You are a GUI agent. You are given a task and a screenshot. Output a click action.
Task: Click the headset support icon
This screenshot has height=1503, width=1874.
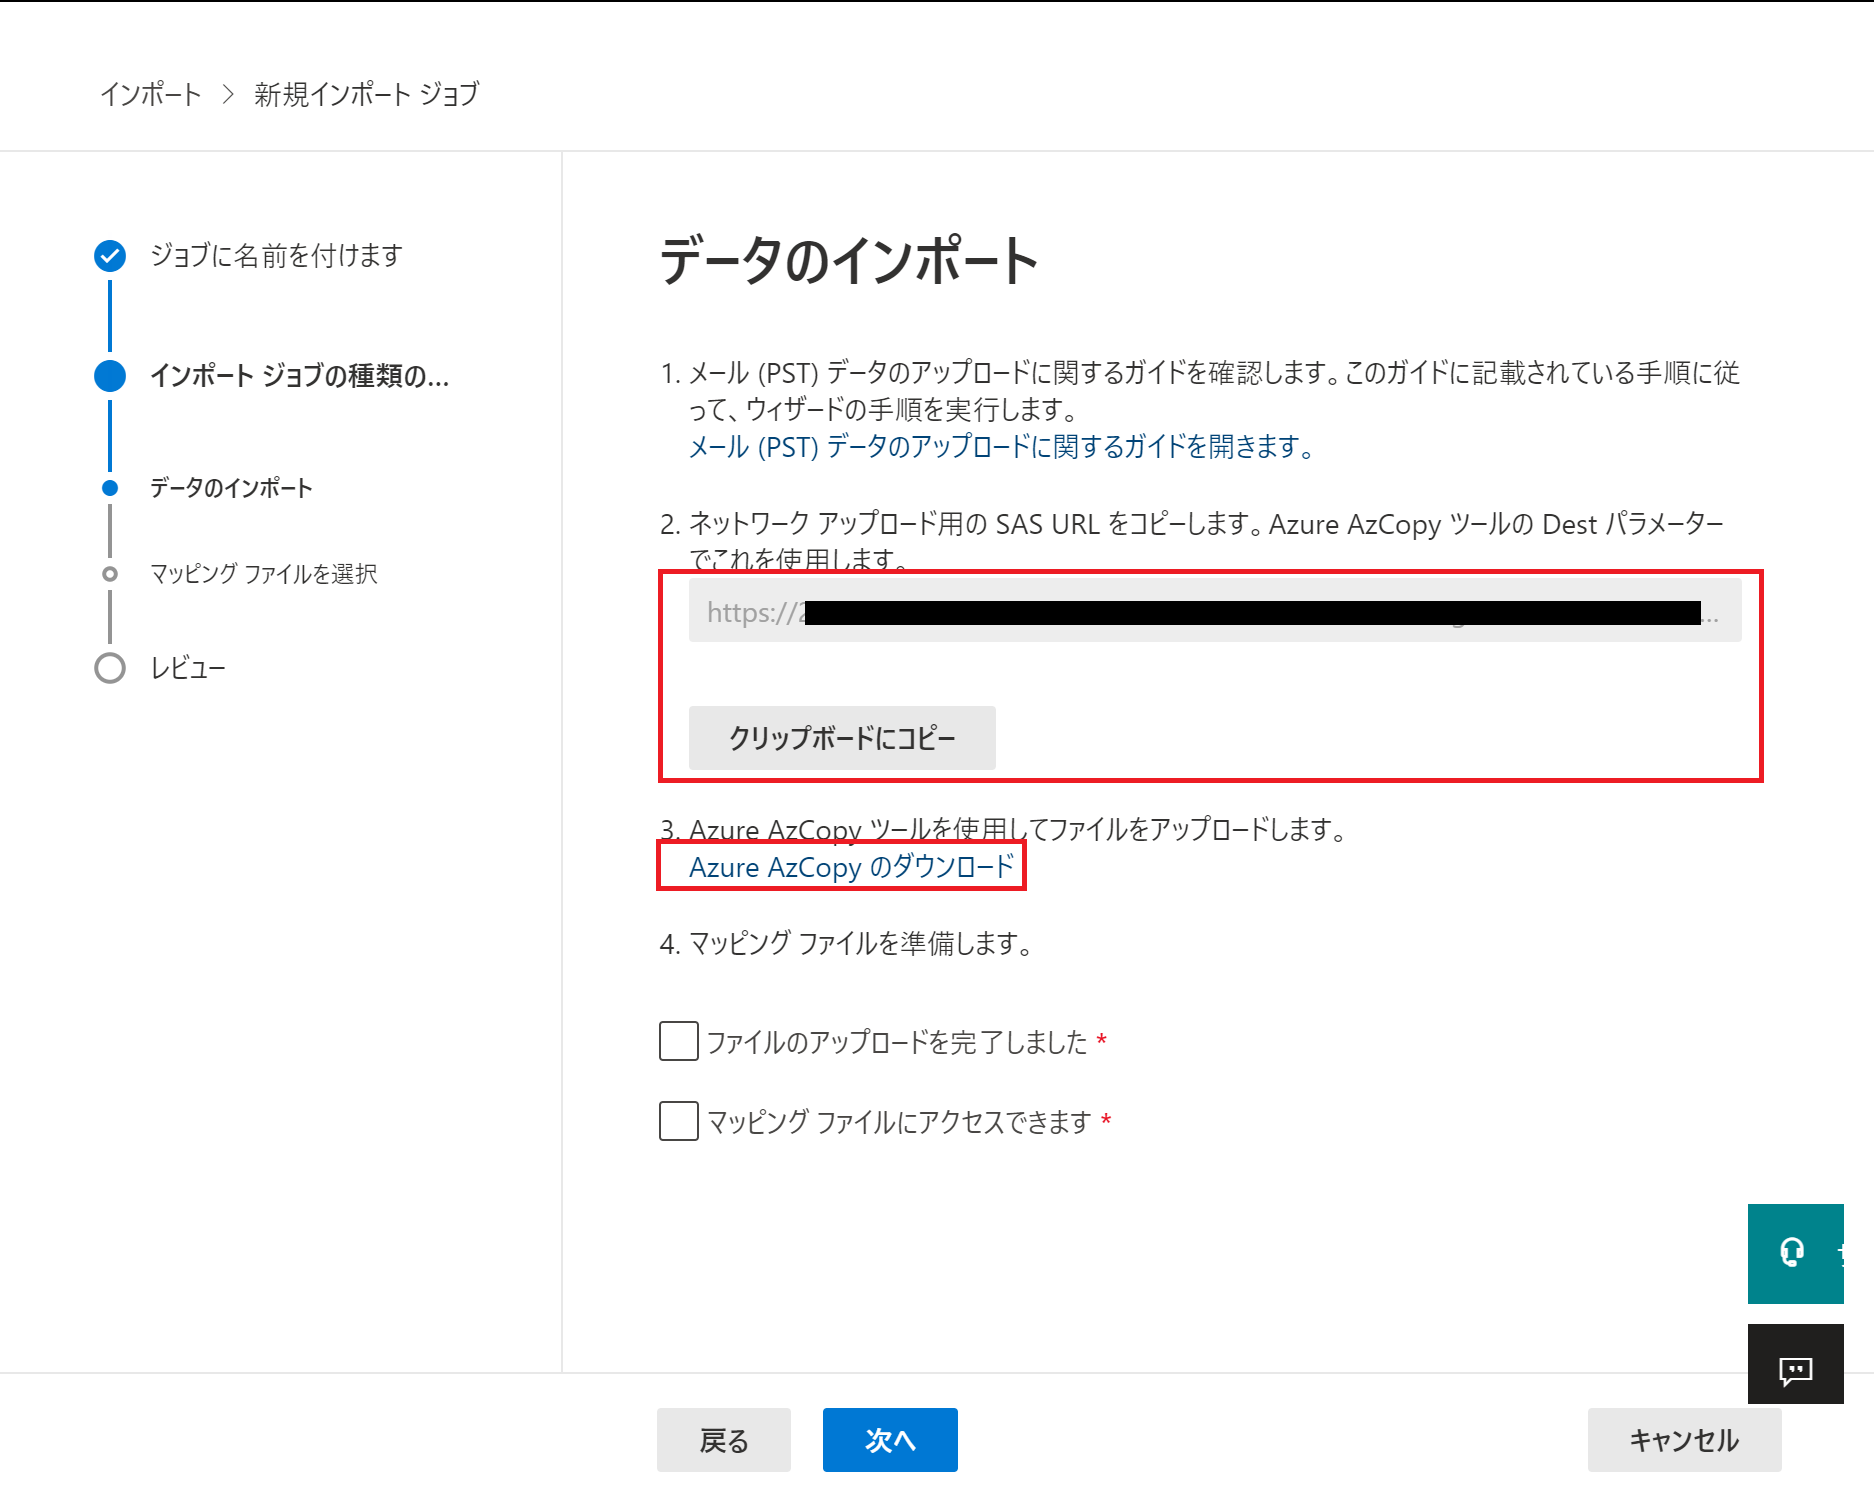point(1794,1253)
